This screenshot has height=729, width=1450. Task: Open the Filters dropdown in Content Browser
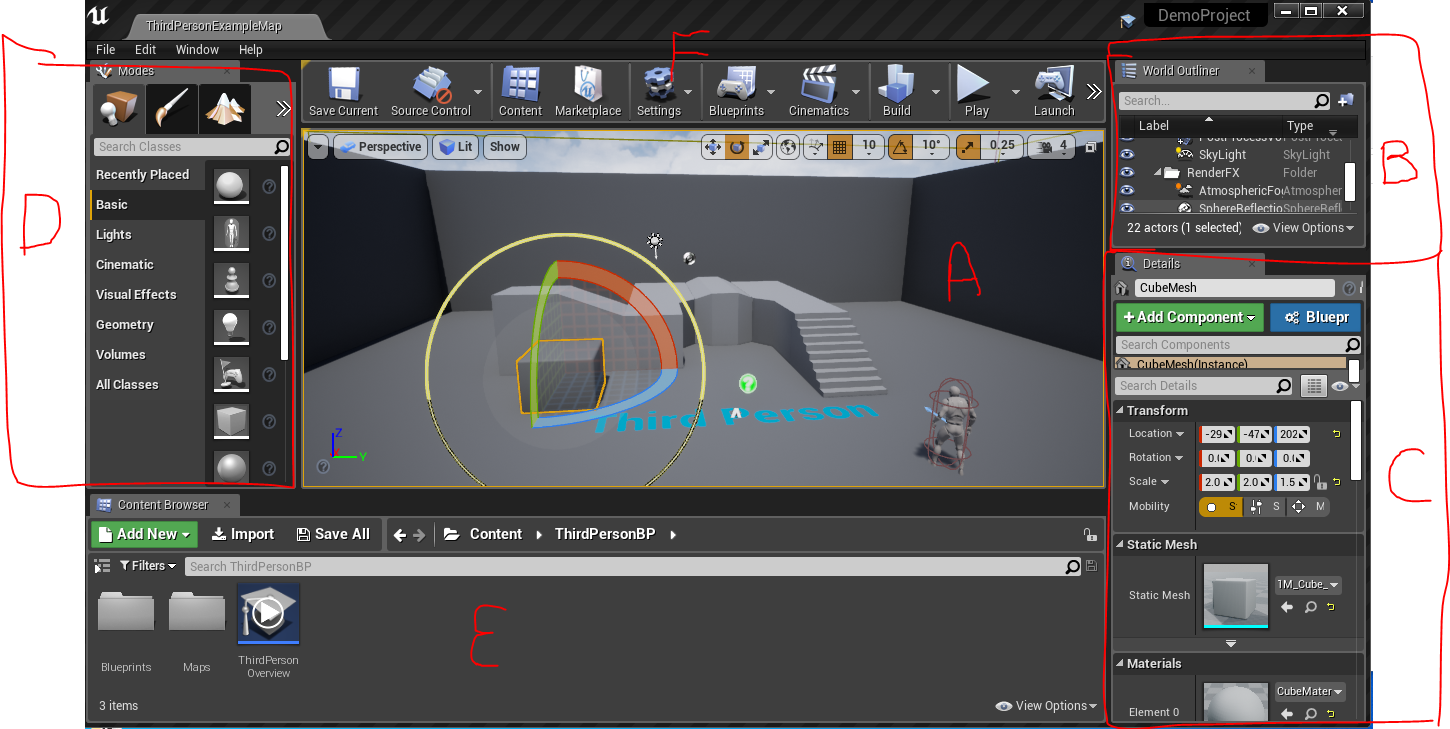click(x=148, y=566)
